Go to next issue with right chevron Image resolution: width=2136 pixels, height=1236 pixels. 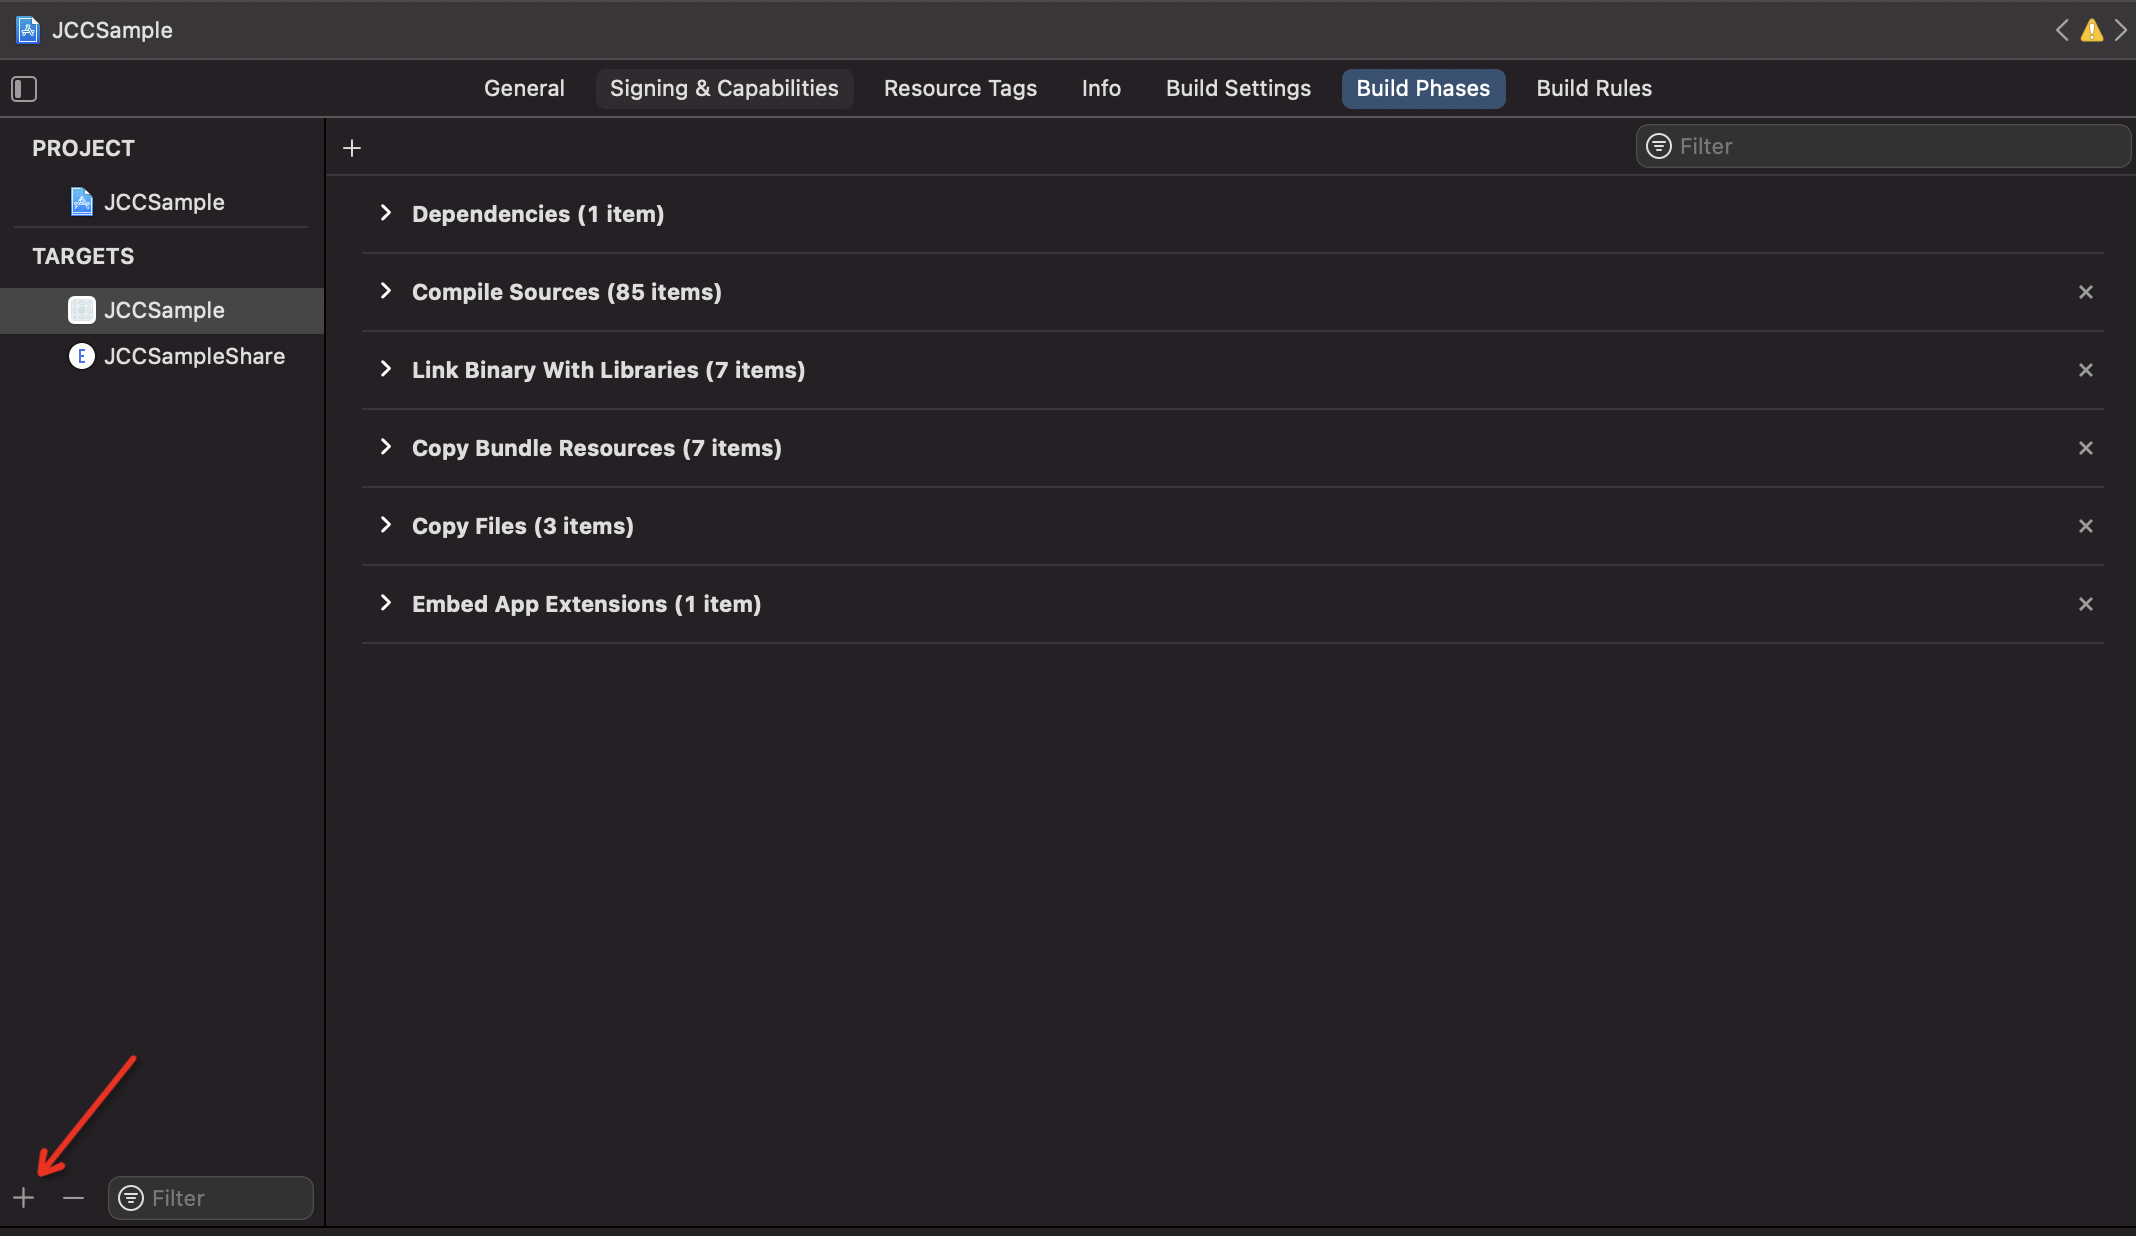[2120, 30]
